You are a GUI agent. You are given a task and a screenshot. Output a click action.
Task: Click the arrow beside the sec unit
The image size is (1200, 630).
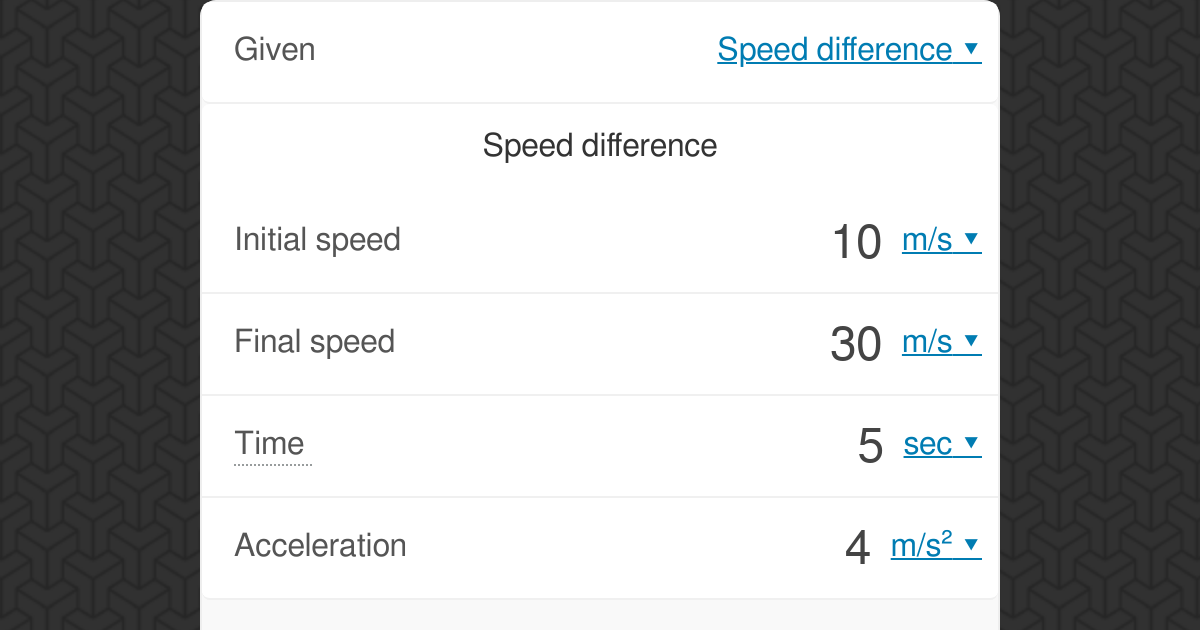tap(970, 444)
